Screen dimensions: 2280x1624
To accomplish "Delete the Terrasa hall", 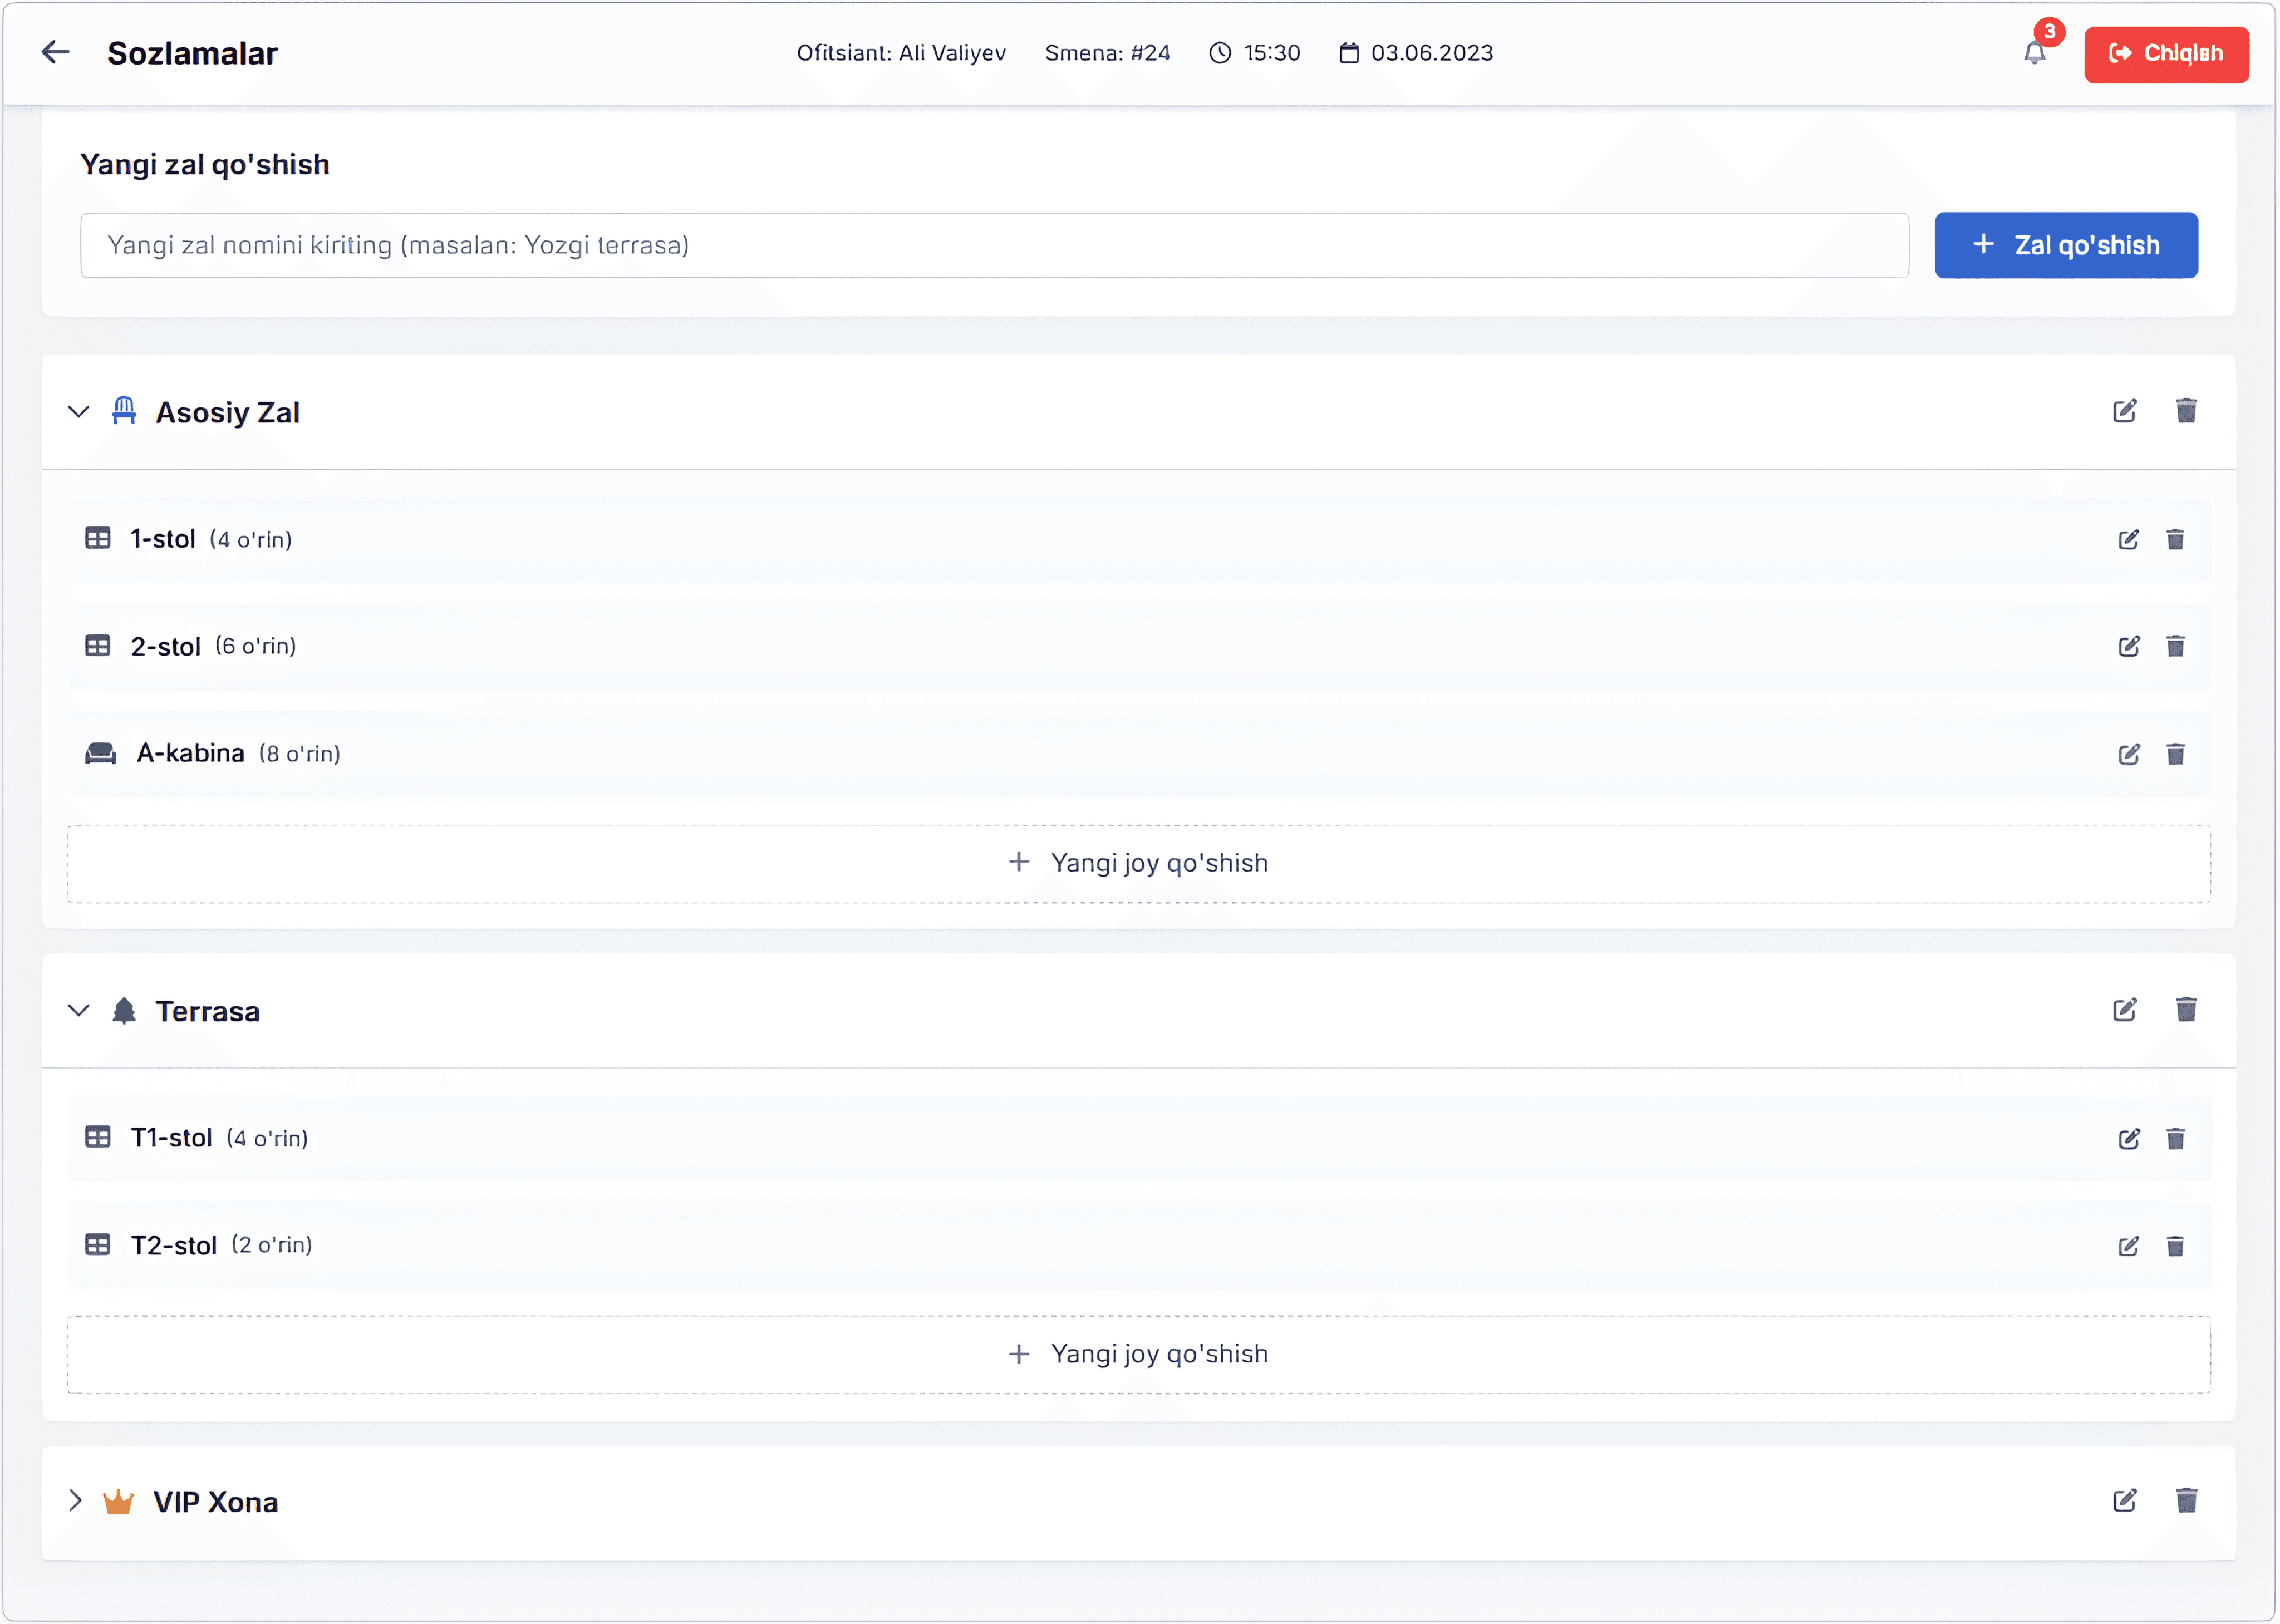I will pyautogui.click(x=2186, y=1010).
